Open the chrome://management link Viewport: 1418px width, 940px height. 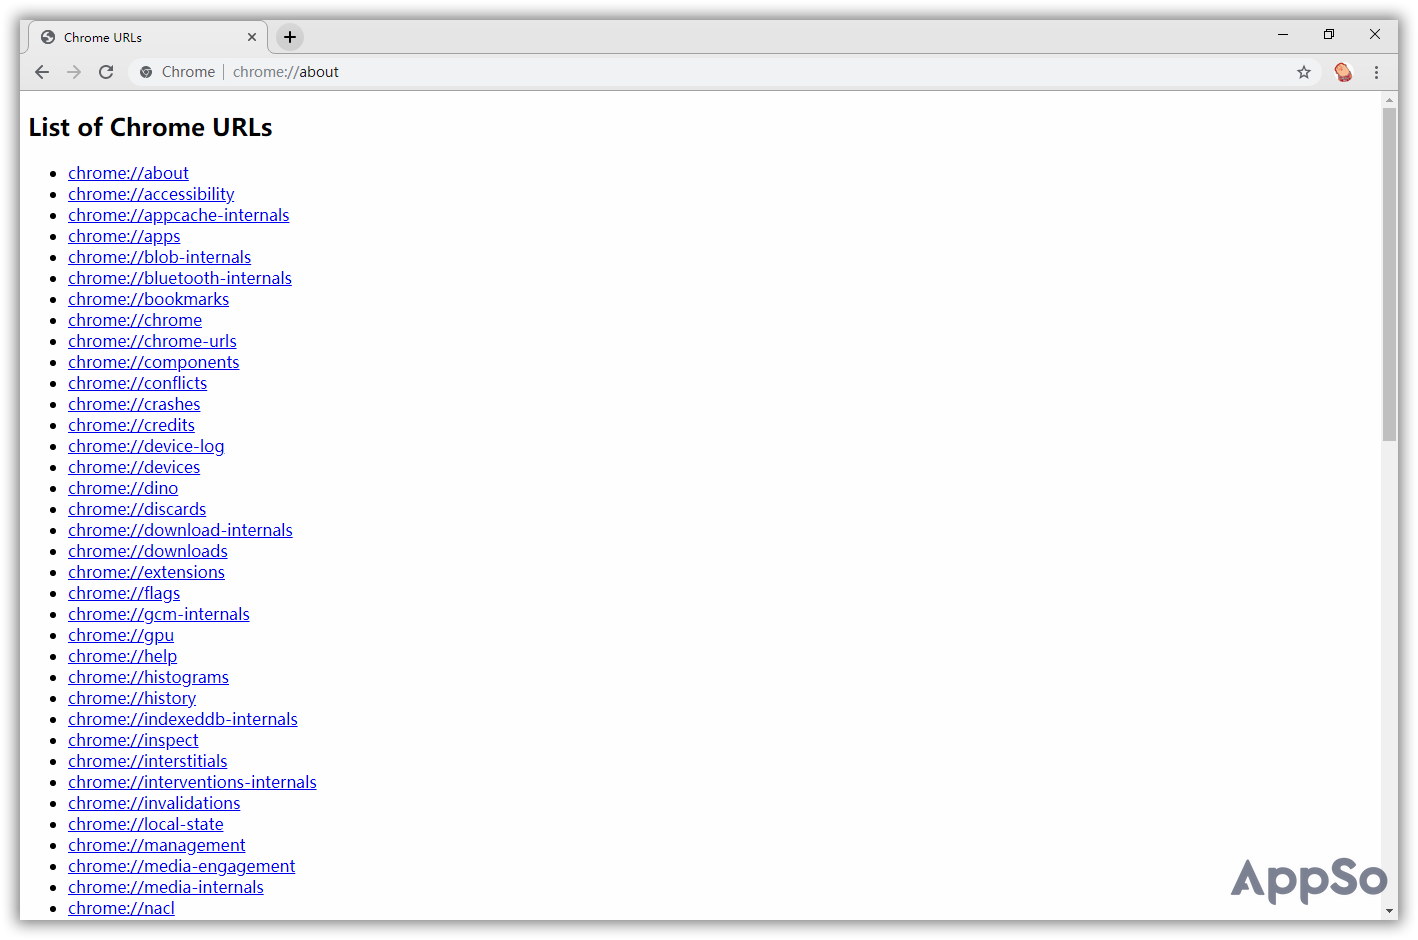(x=156, y=845)
